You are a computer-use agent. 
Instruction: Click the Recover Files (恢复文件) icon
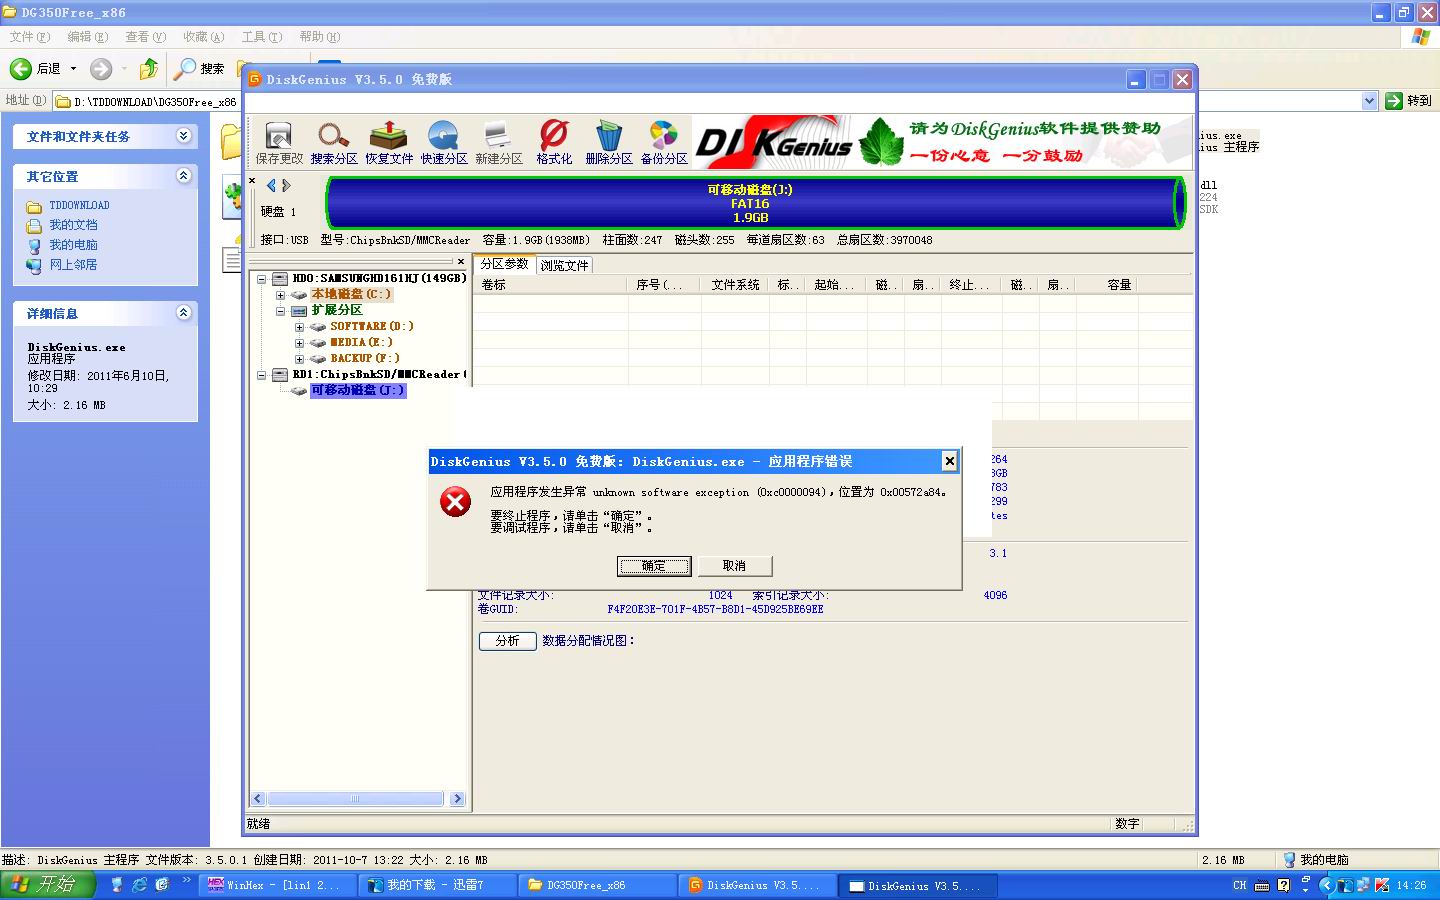pyautogui.click(x=388, y=142)
